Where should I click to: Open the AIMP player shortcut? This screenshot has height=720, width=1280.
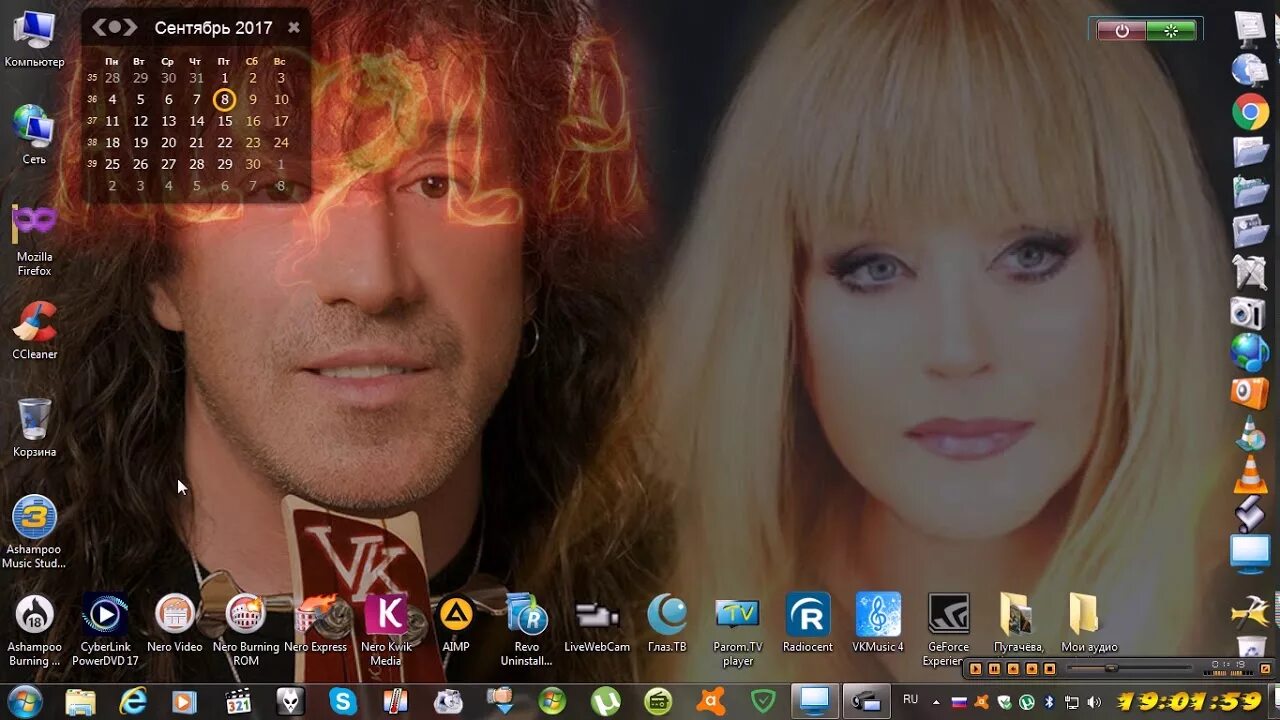click(x=456, y=624)
